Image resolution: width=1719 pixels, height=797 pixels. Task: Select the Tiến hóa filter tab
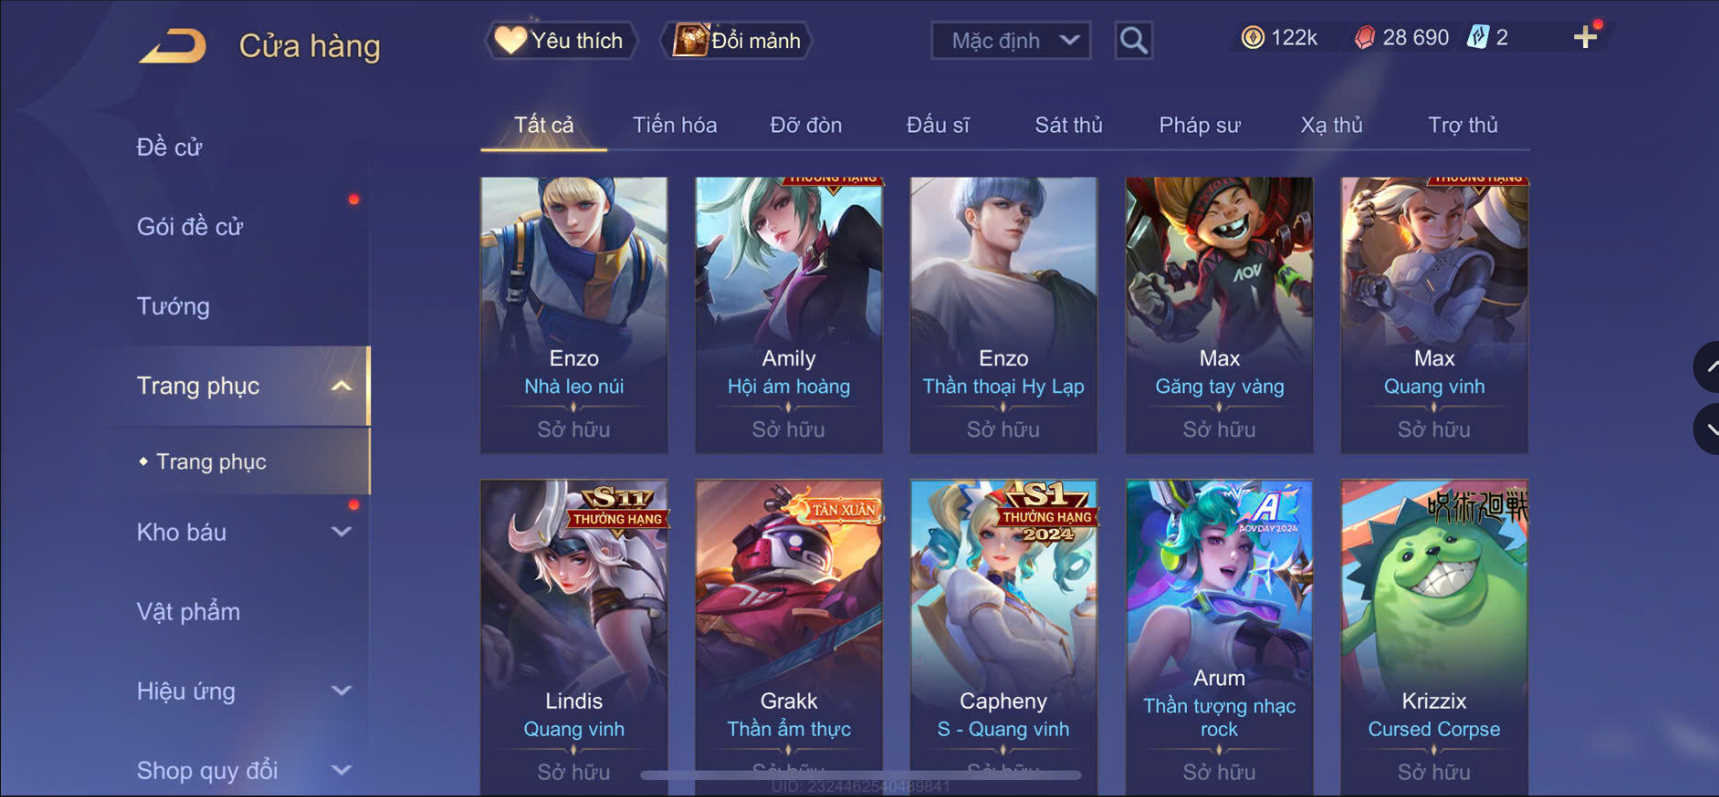[x=675, y=125]
